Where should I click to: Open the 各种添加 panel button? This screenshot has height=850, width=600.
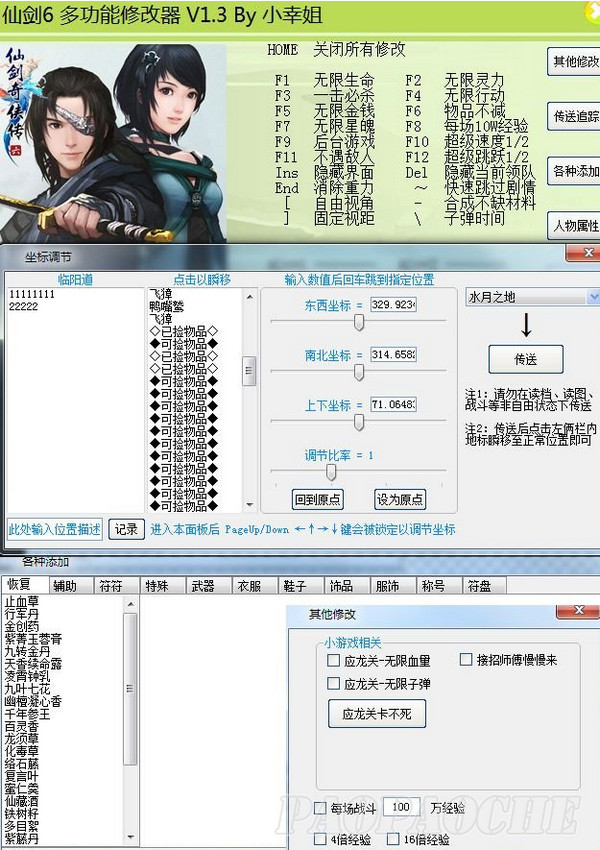tap(575, 171)
